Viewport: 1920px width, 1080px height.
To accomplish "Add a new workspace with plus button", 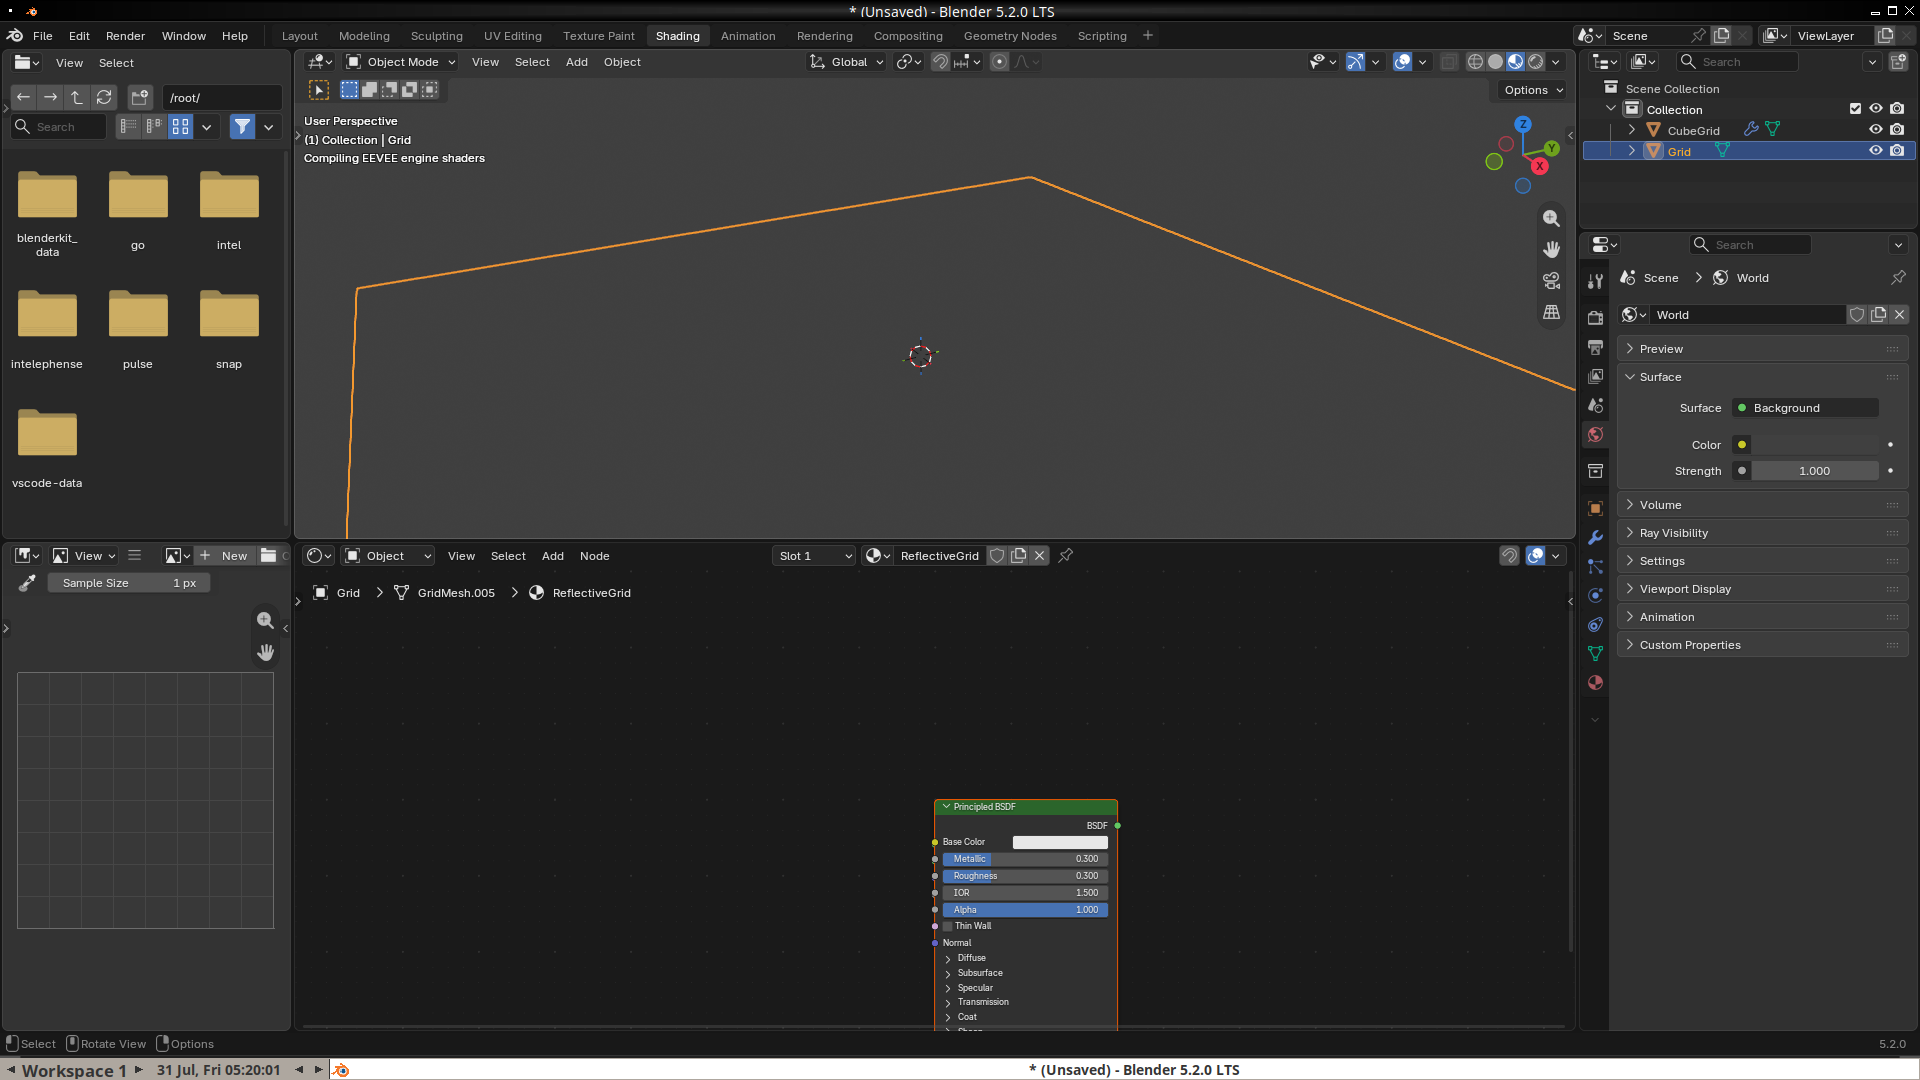I will [x=1148, y=36].
